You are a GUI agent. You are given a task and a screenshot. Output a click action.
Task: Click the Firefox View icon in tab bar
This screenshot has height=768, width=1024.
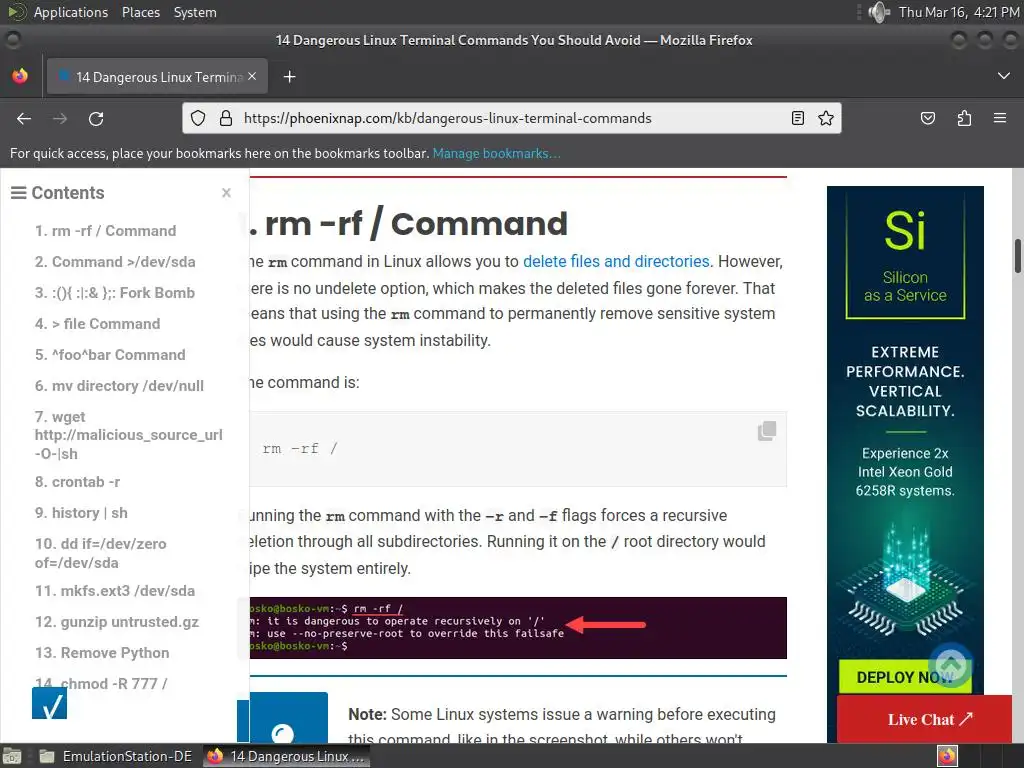click(x=20, y=76)
